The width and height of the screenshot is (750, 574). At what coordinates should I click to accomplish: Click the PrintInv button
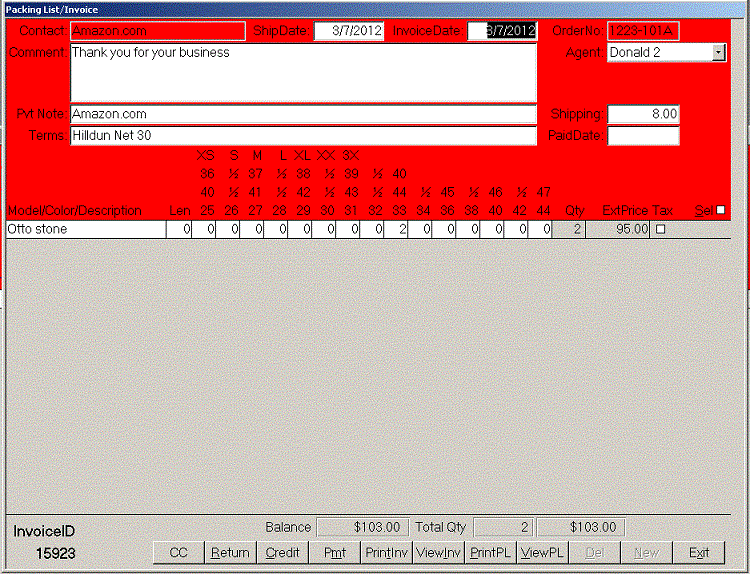pos(386,552)
